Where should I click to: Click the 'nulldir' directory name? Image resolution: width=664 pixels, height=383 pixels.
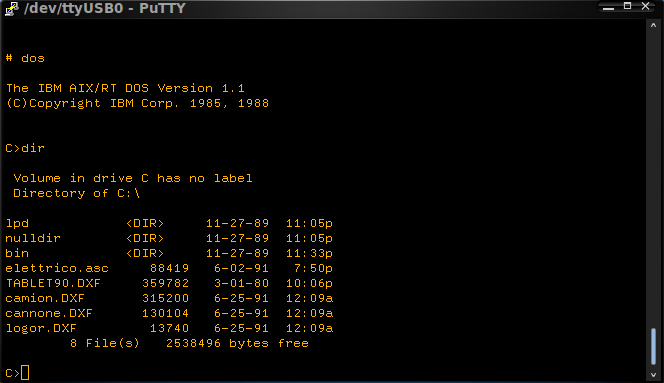[33, 238]
